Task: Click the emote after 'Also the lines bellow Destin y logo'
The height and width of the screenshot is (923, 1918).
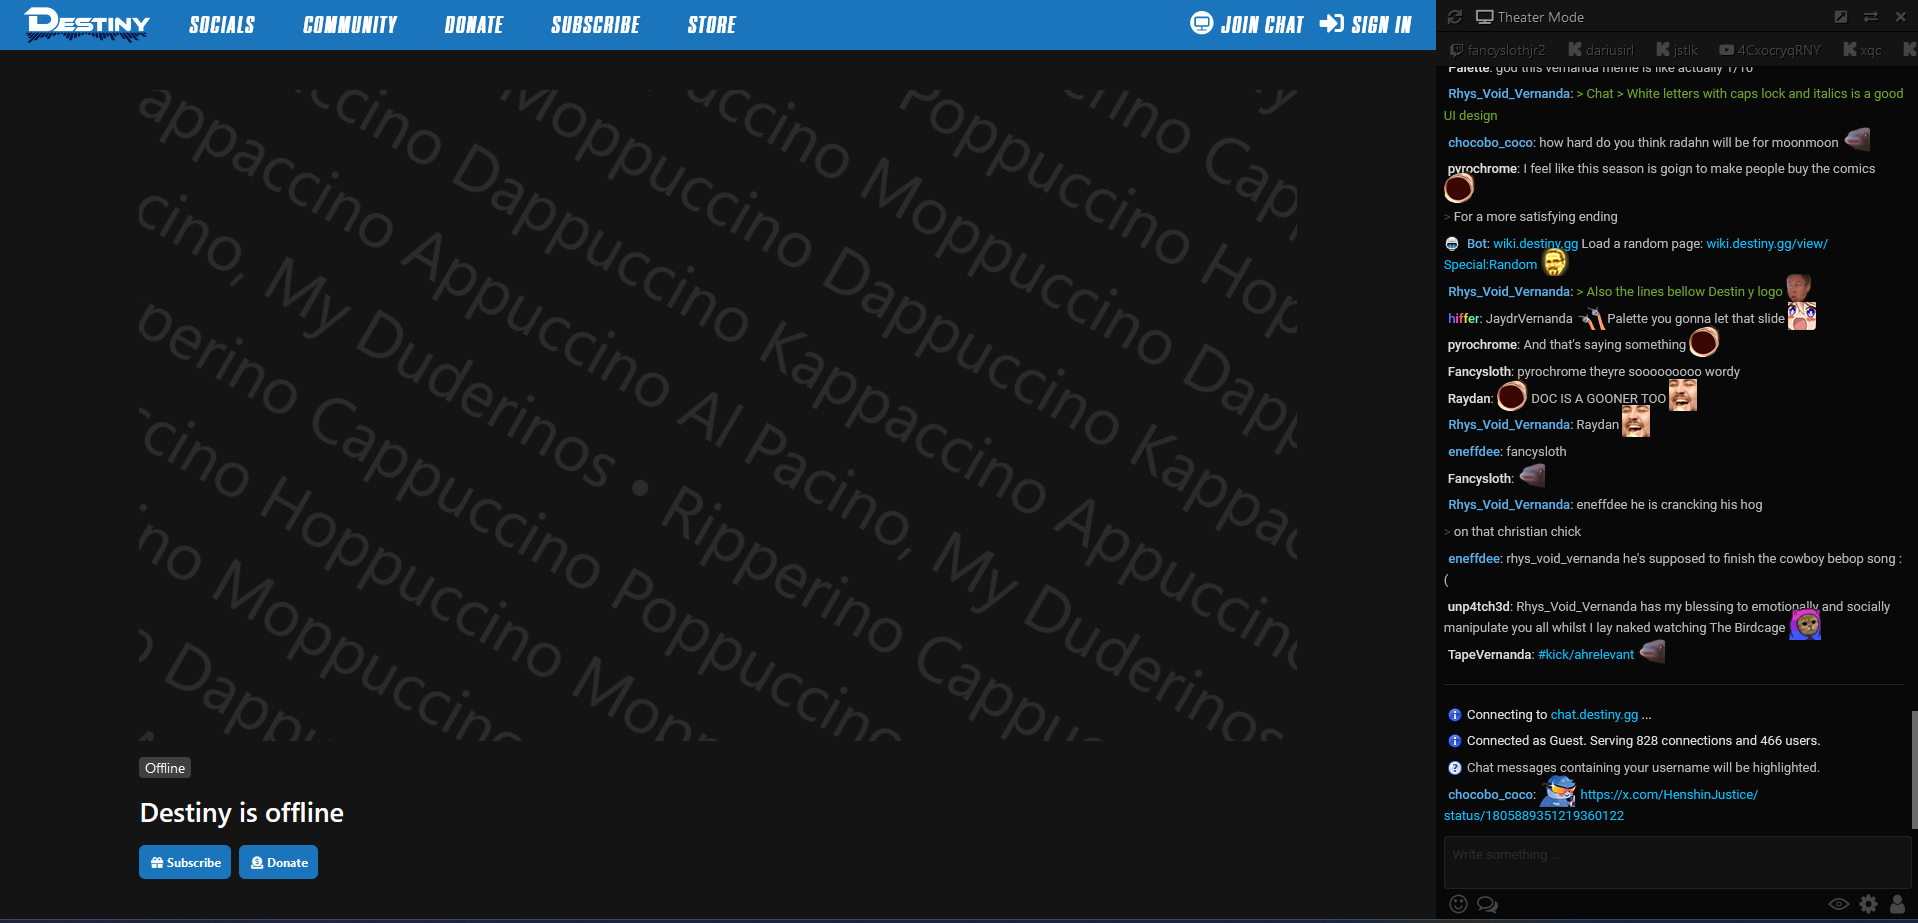Action: 1799,288
